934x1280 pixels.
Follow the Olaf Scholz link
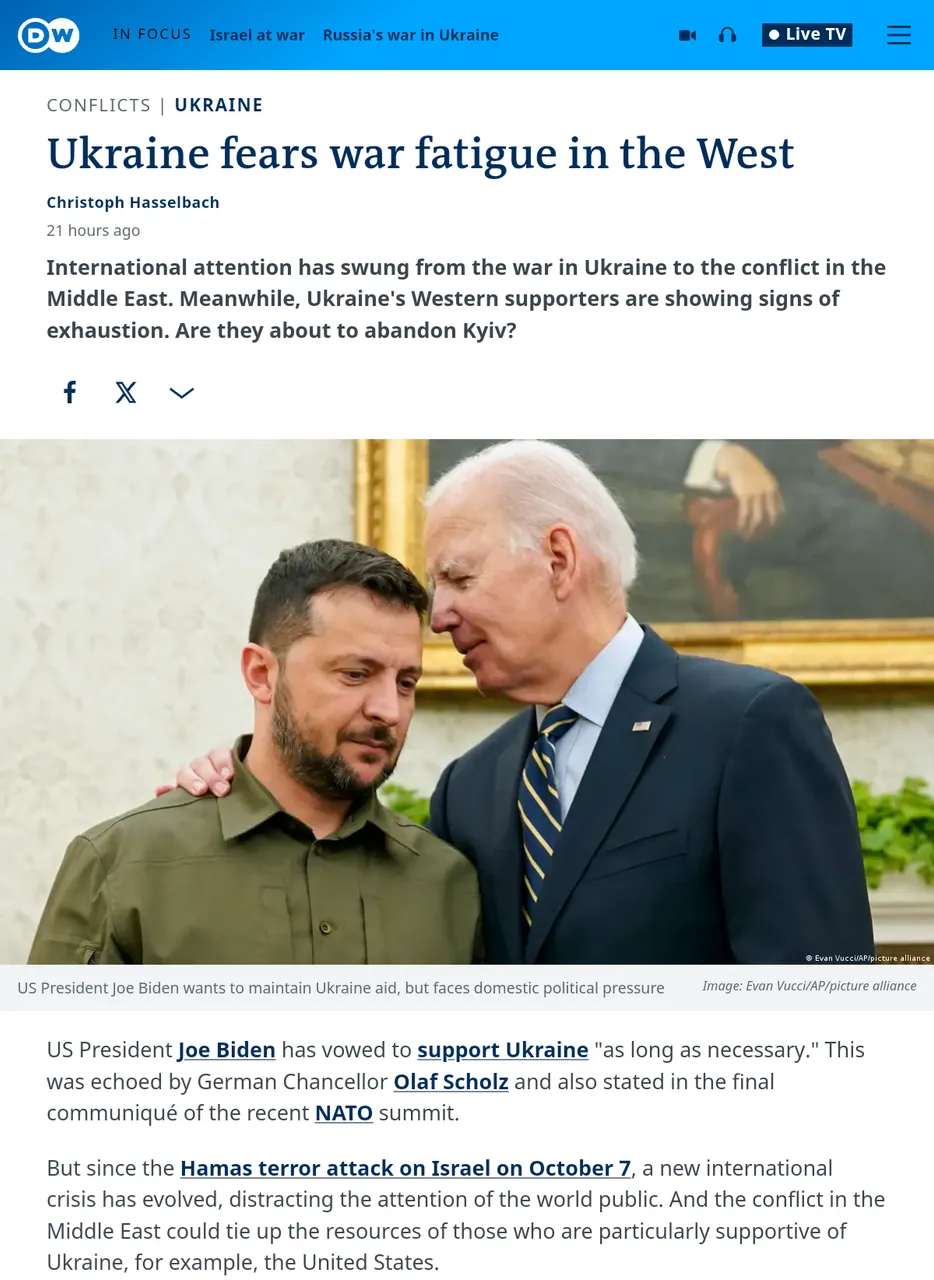(x=451, y=1082)
